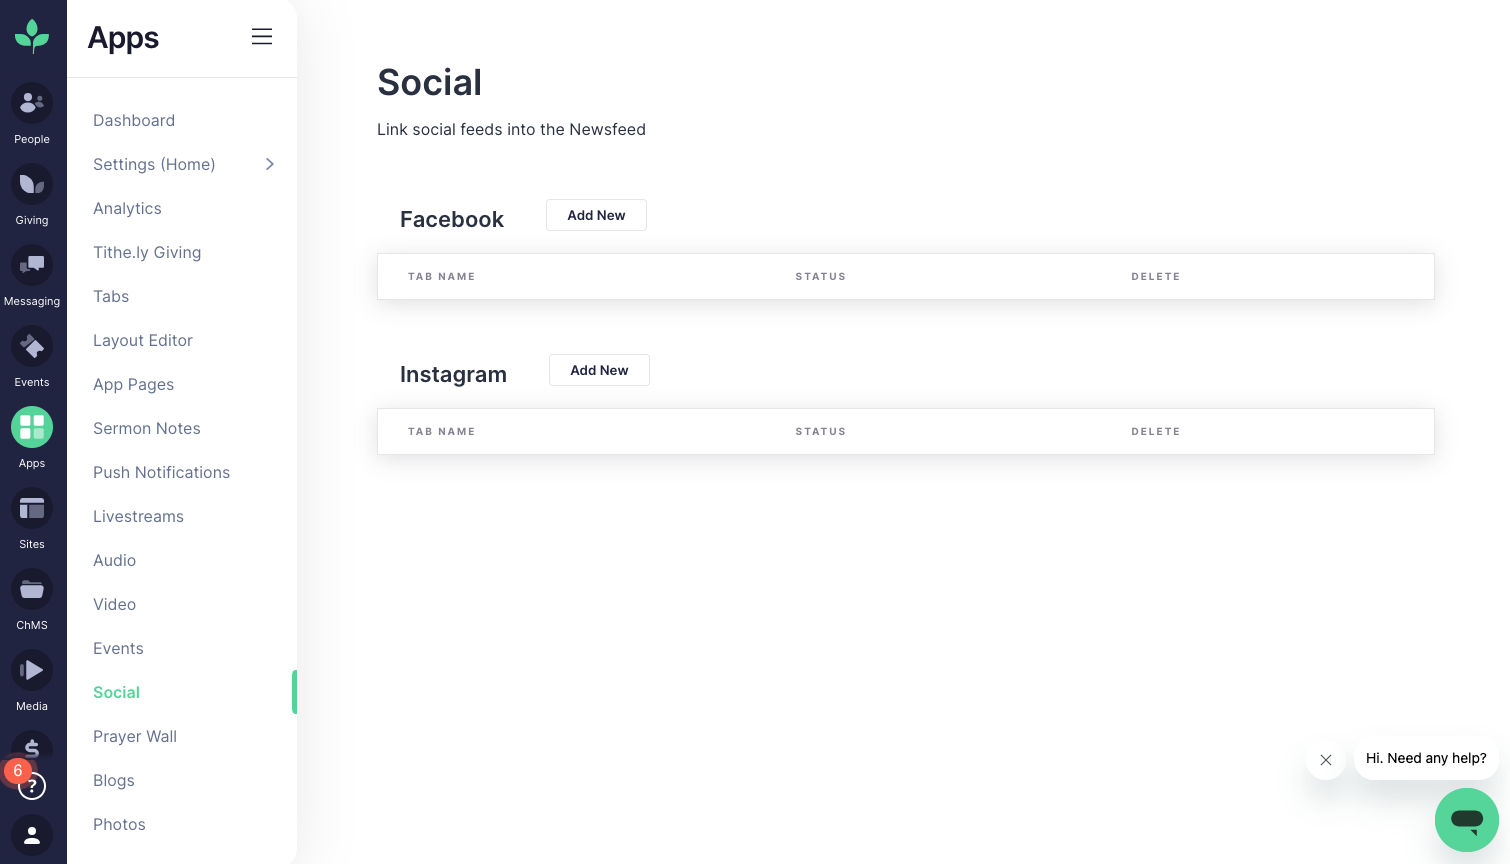Open the People section icon
The width and height of the screenshot is (1510, 864).
32,103
